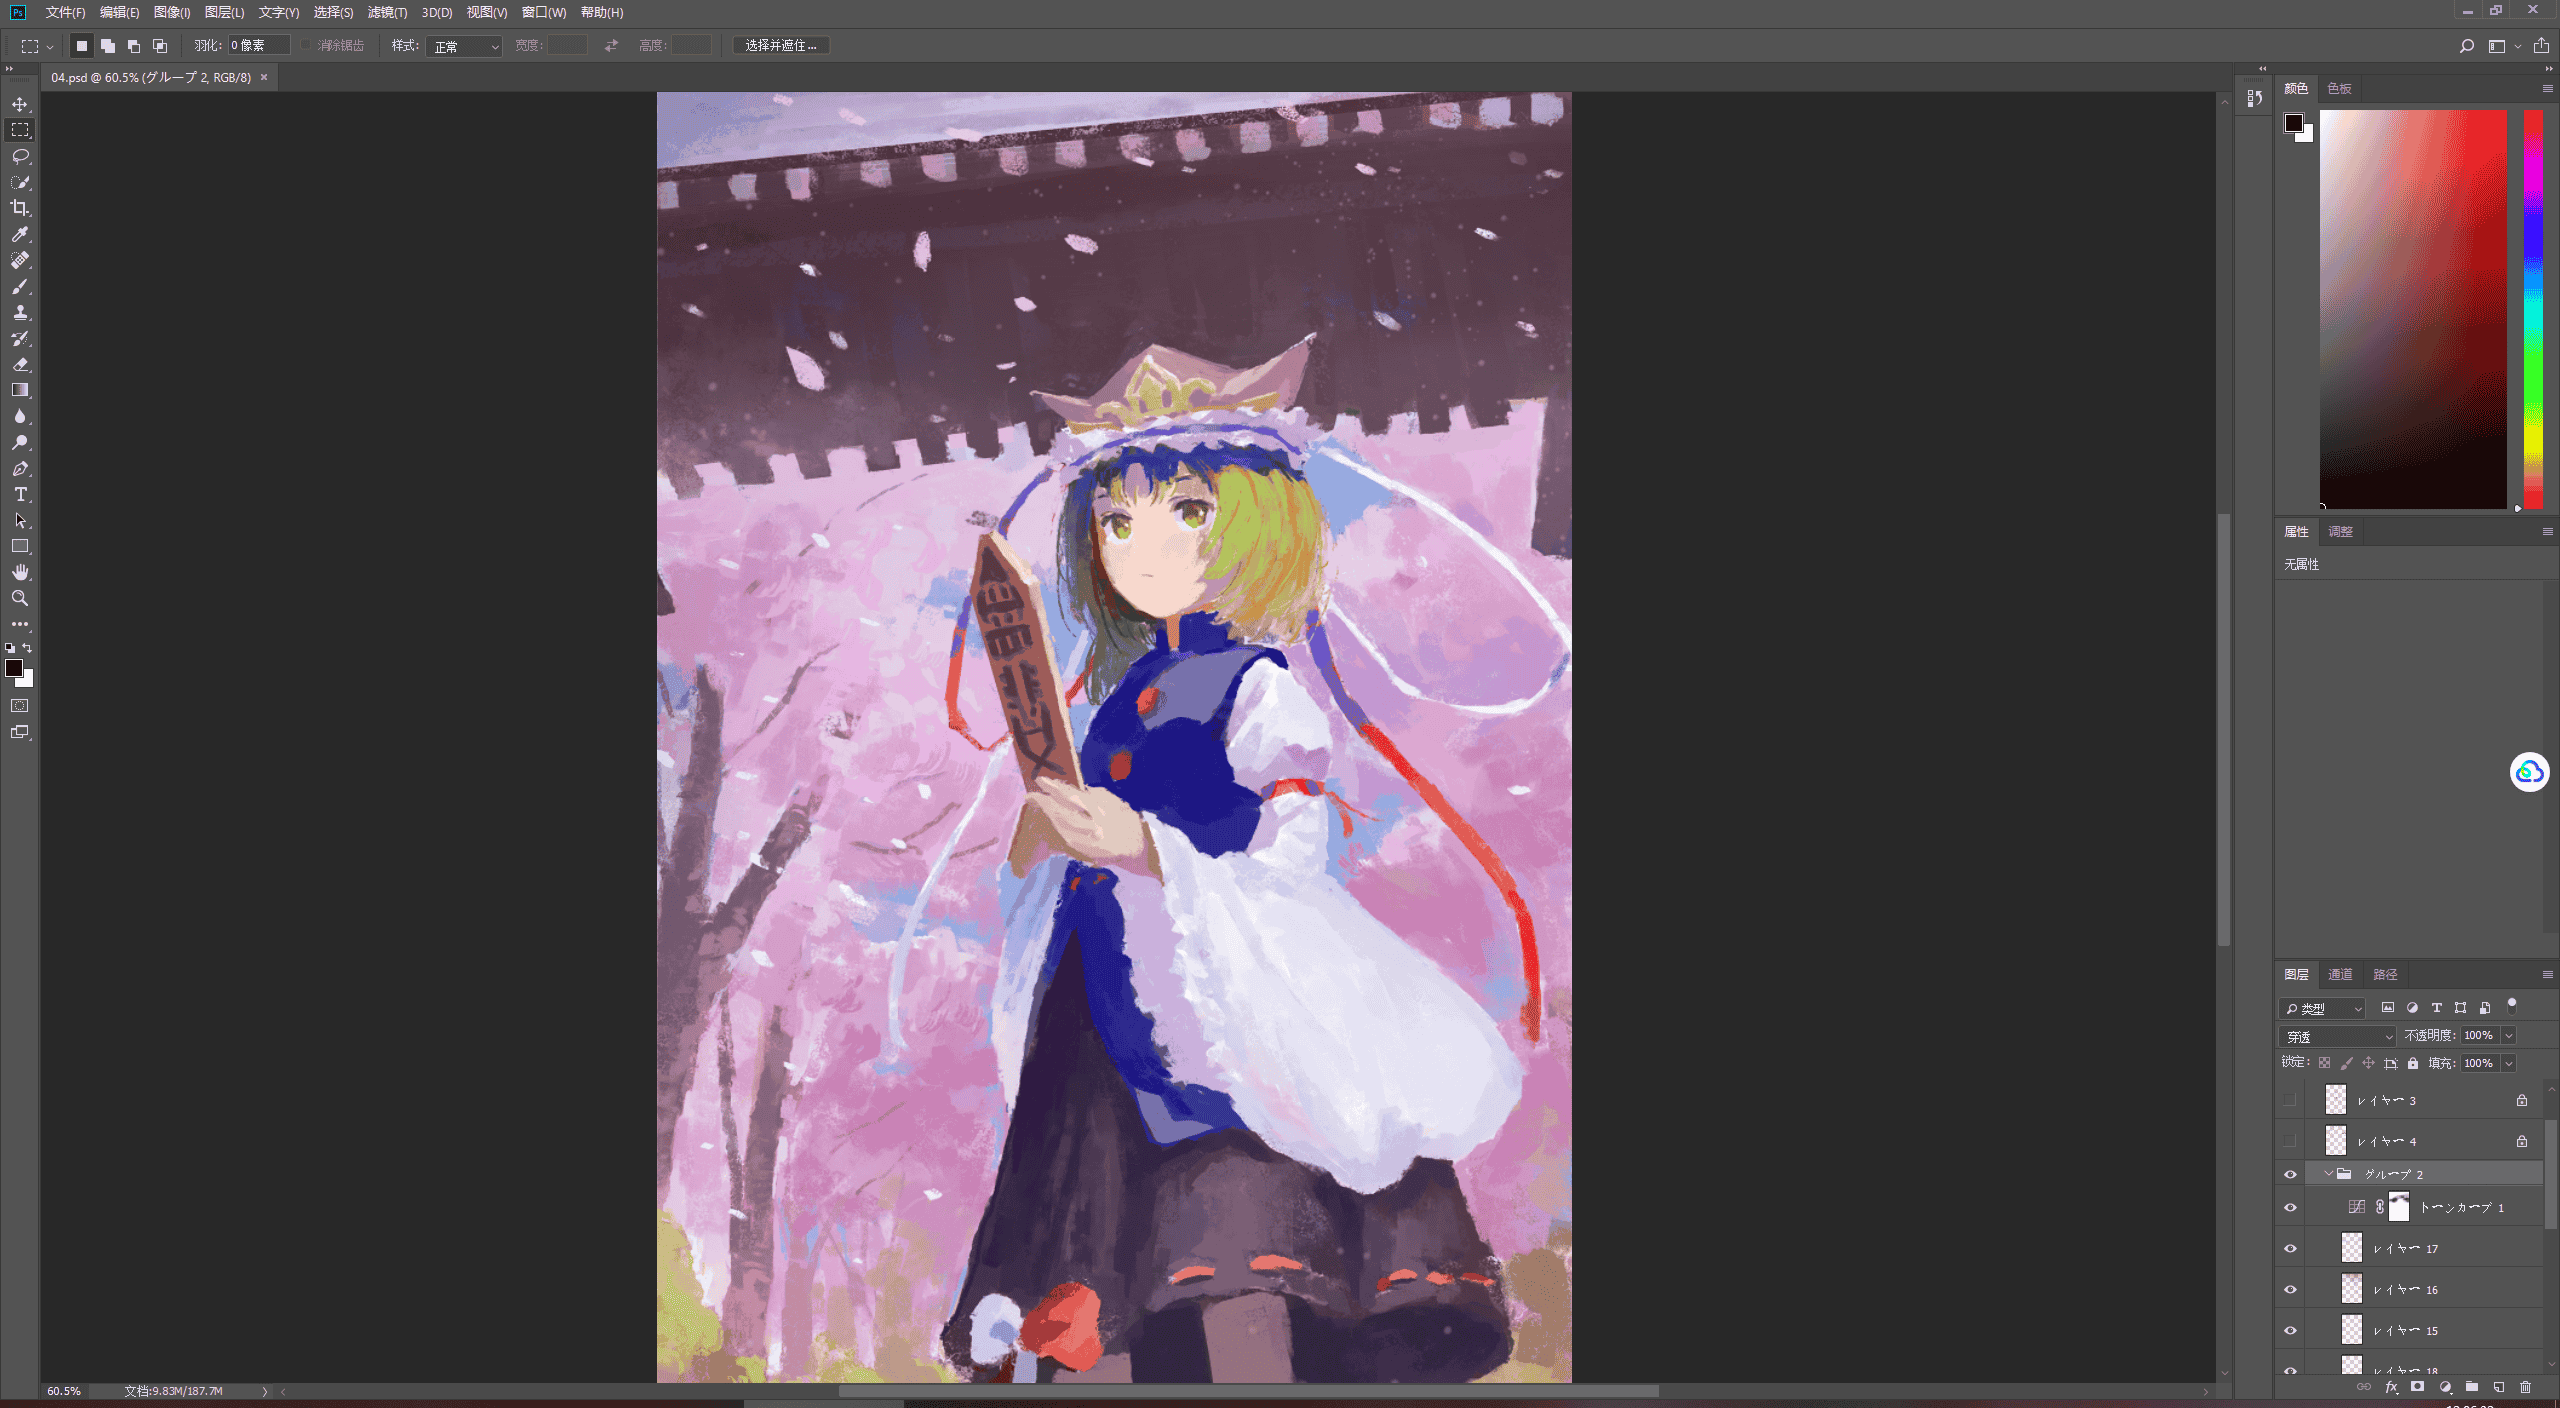Screen dimensions: 2560x1408
Task: Open the 填充 fill dropdown arrow
Action: pos(2509,1064)
